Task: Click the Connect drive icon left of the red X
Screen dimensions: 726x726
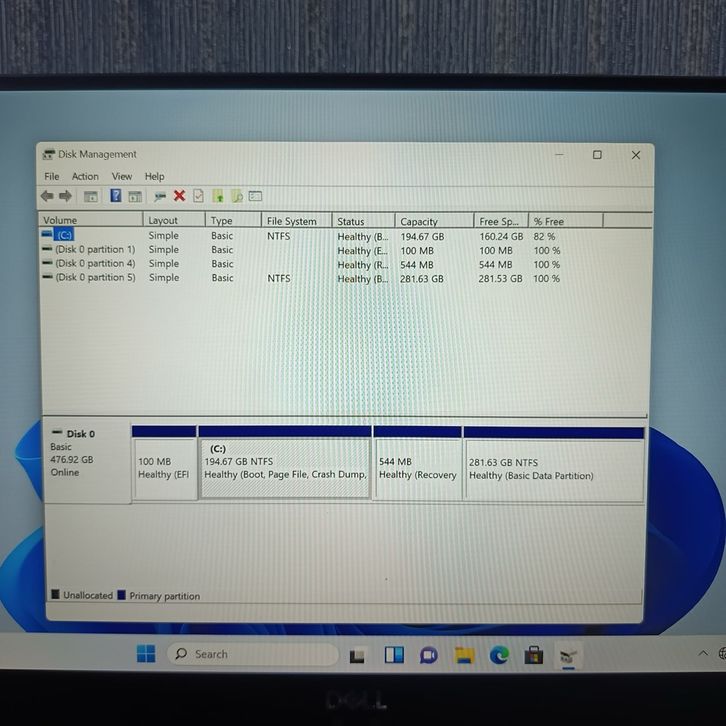Action: (160, 196)
